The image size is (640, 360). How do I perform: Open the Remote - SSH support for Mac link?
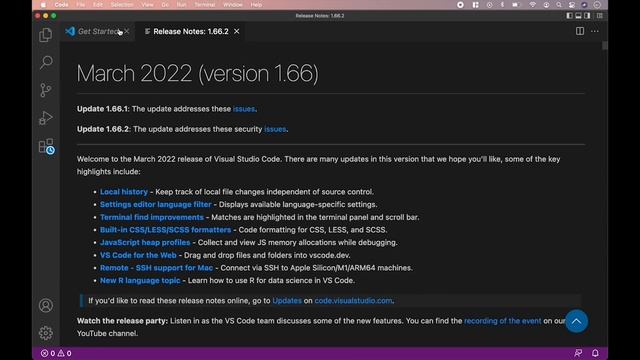click(x=156, y=268)
